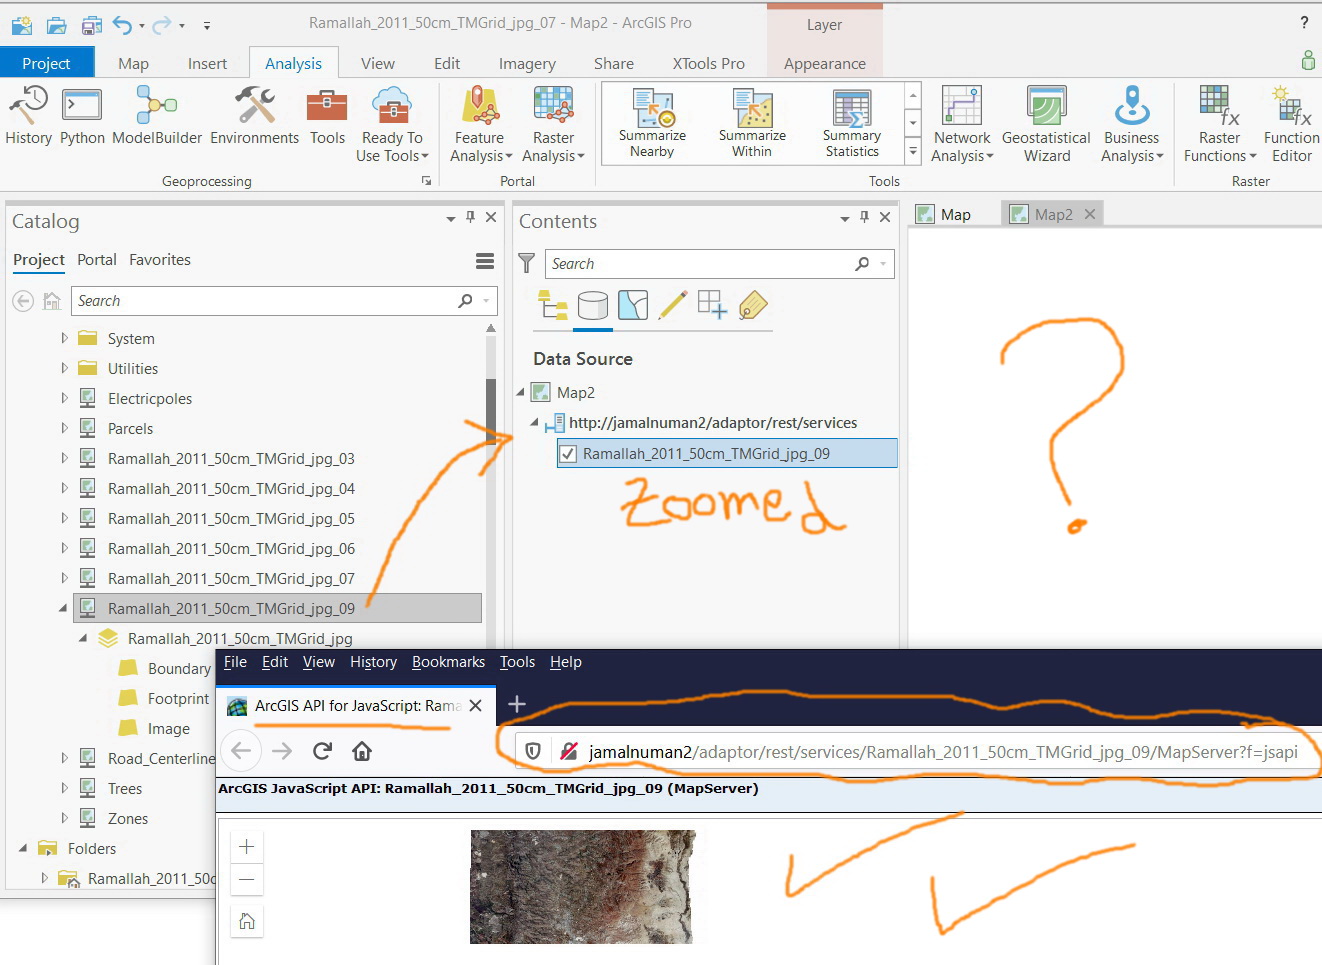Save the project from quick access toolbar
1322x965 pixels.
coord(92,25)
